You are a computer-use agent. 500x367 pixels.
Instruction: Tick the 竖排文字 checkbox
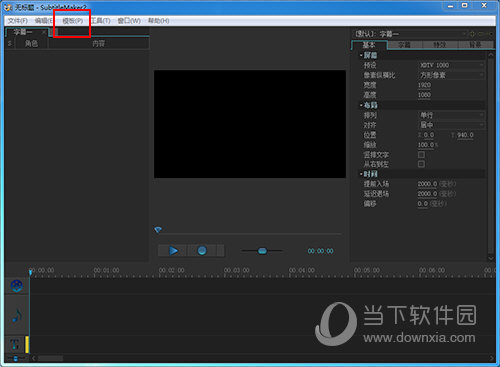coord(421,155)
